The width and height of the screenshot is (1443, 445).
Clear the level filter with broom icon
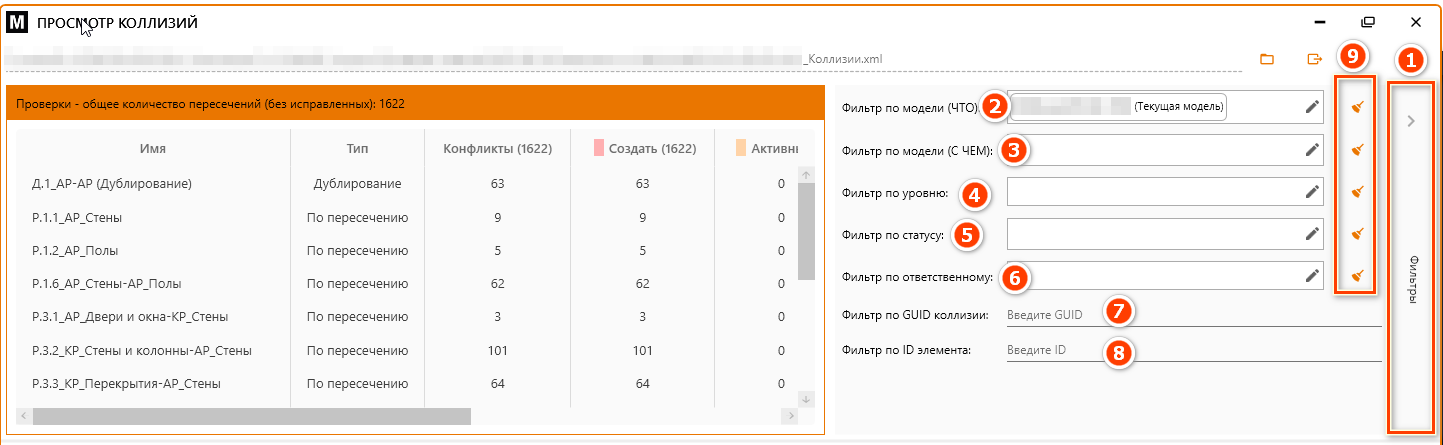tap(1357, 191)
